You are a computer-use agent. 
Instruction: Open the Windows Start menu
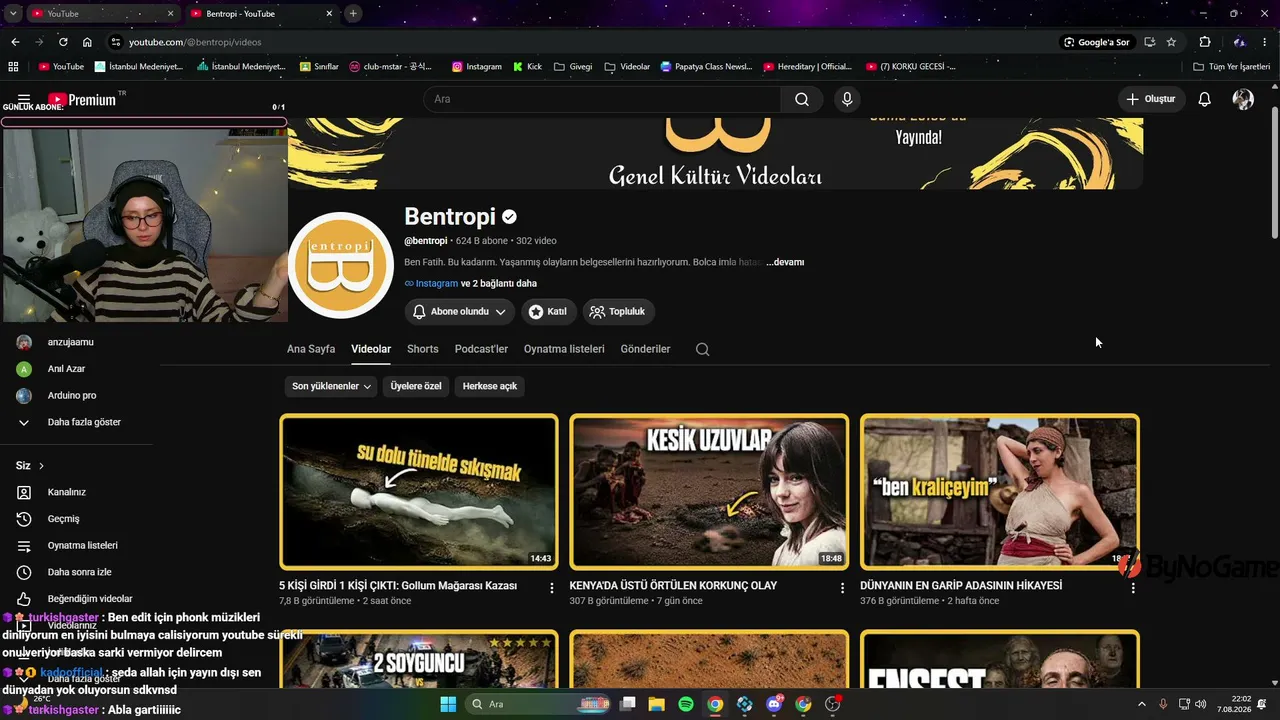coord(447,704)
